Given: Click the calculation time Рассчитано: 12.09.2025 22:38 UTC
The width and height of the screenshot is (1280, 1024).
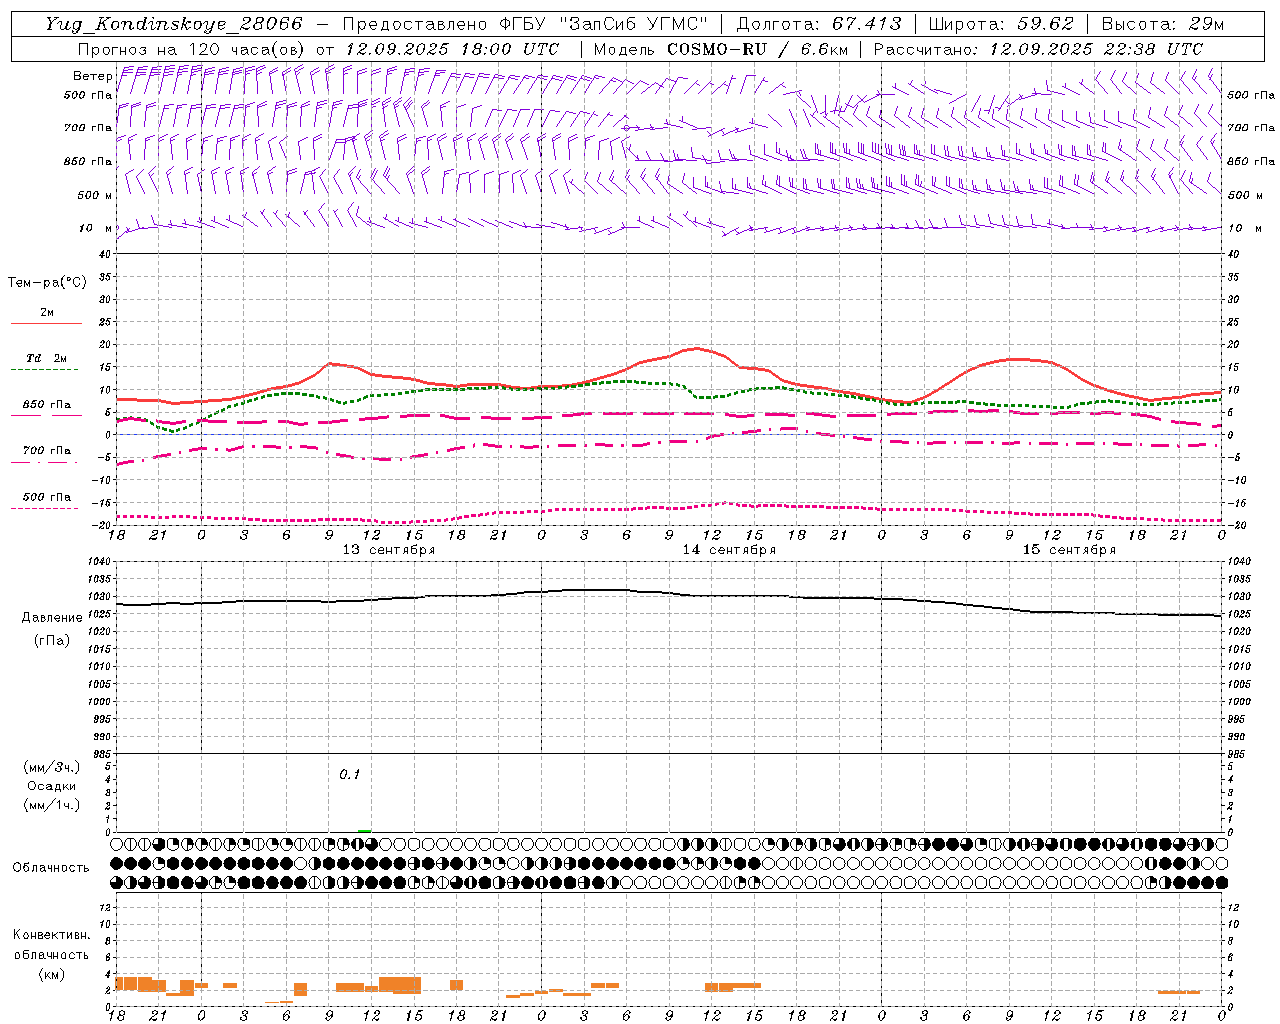Looking at the screenshot, I should [1038, 49].
